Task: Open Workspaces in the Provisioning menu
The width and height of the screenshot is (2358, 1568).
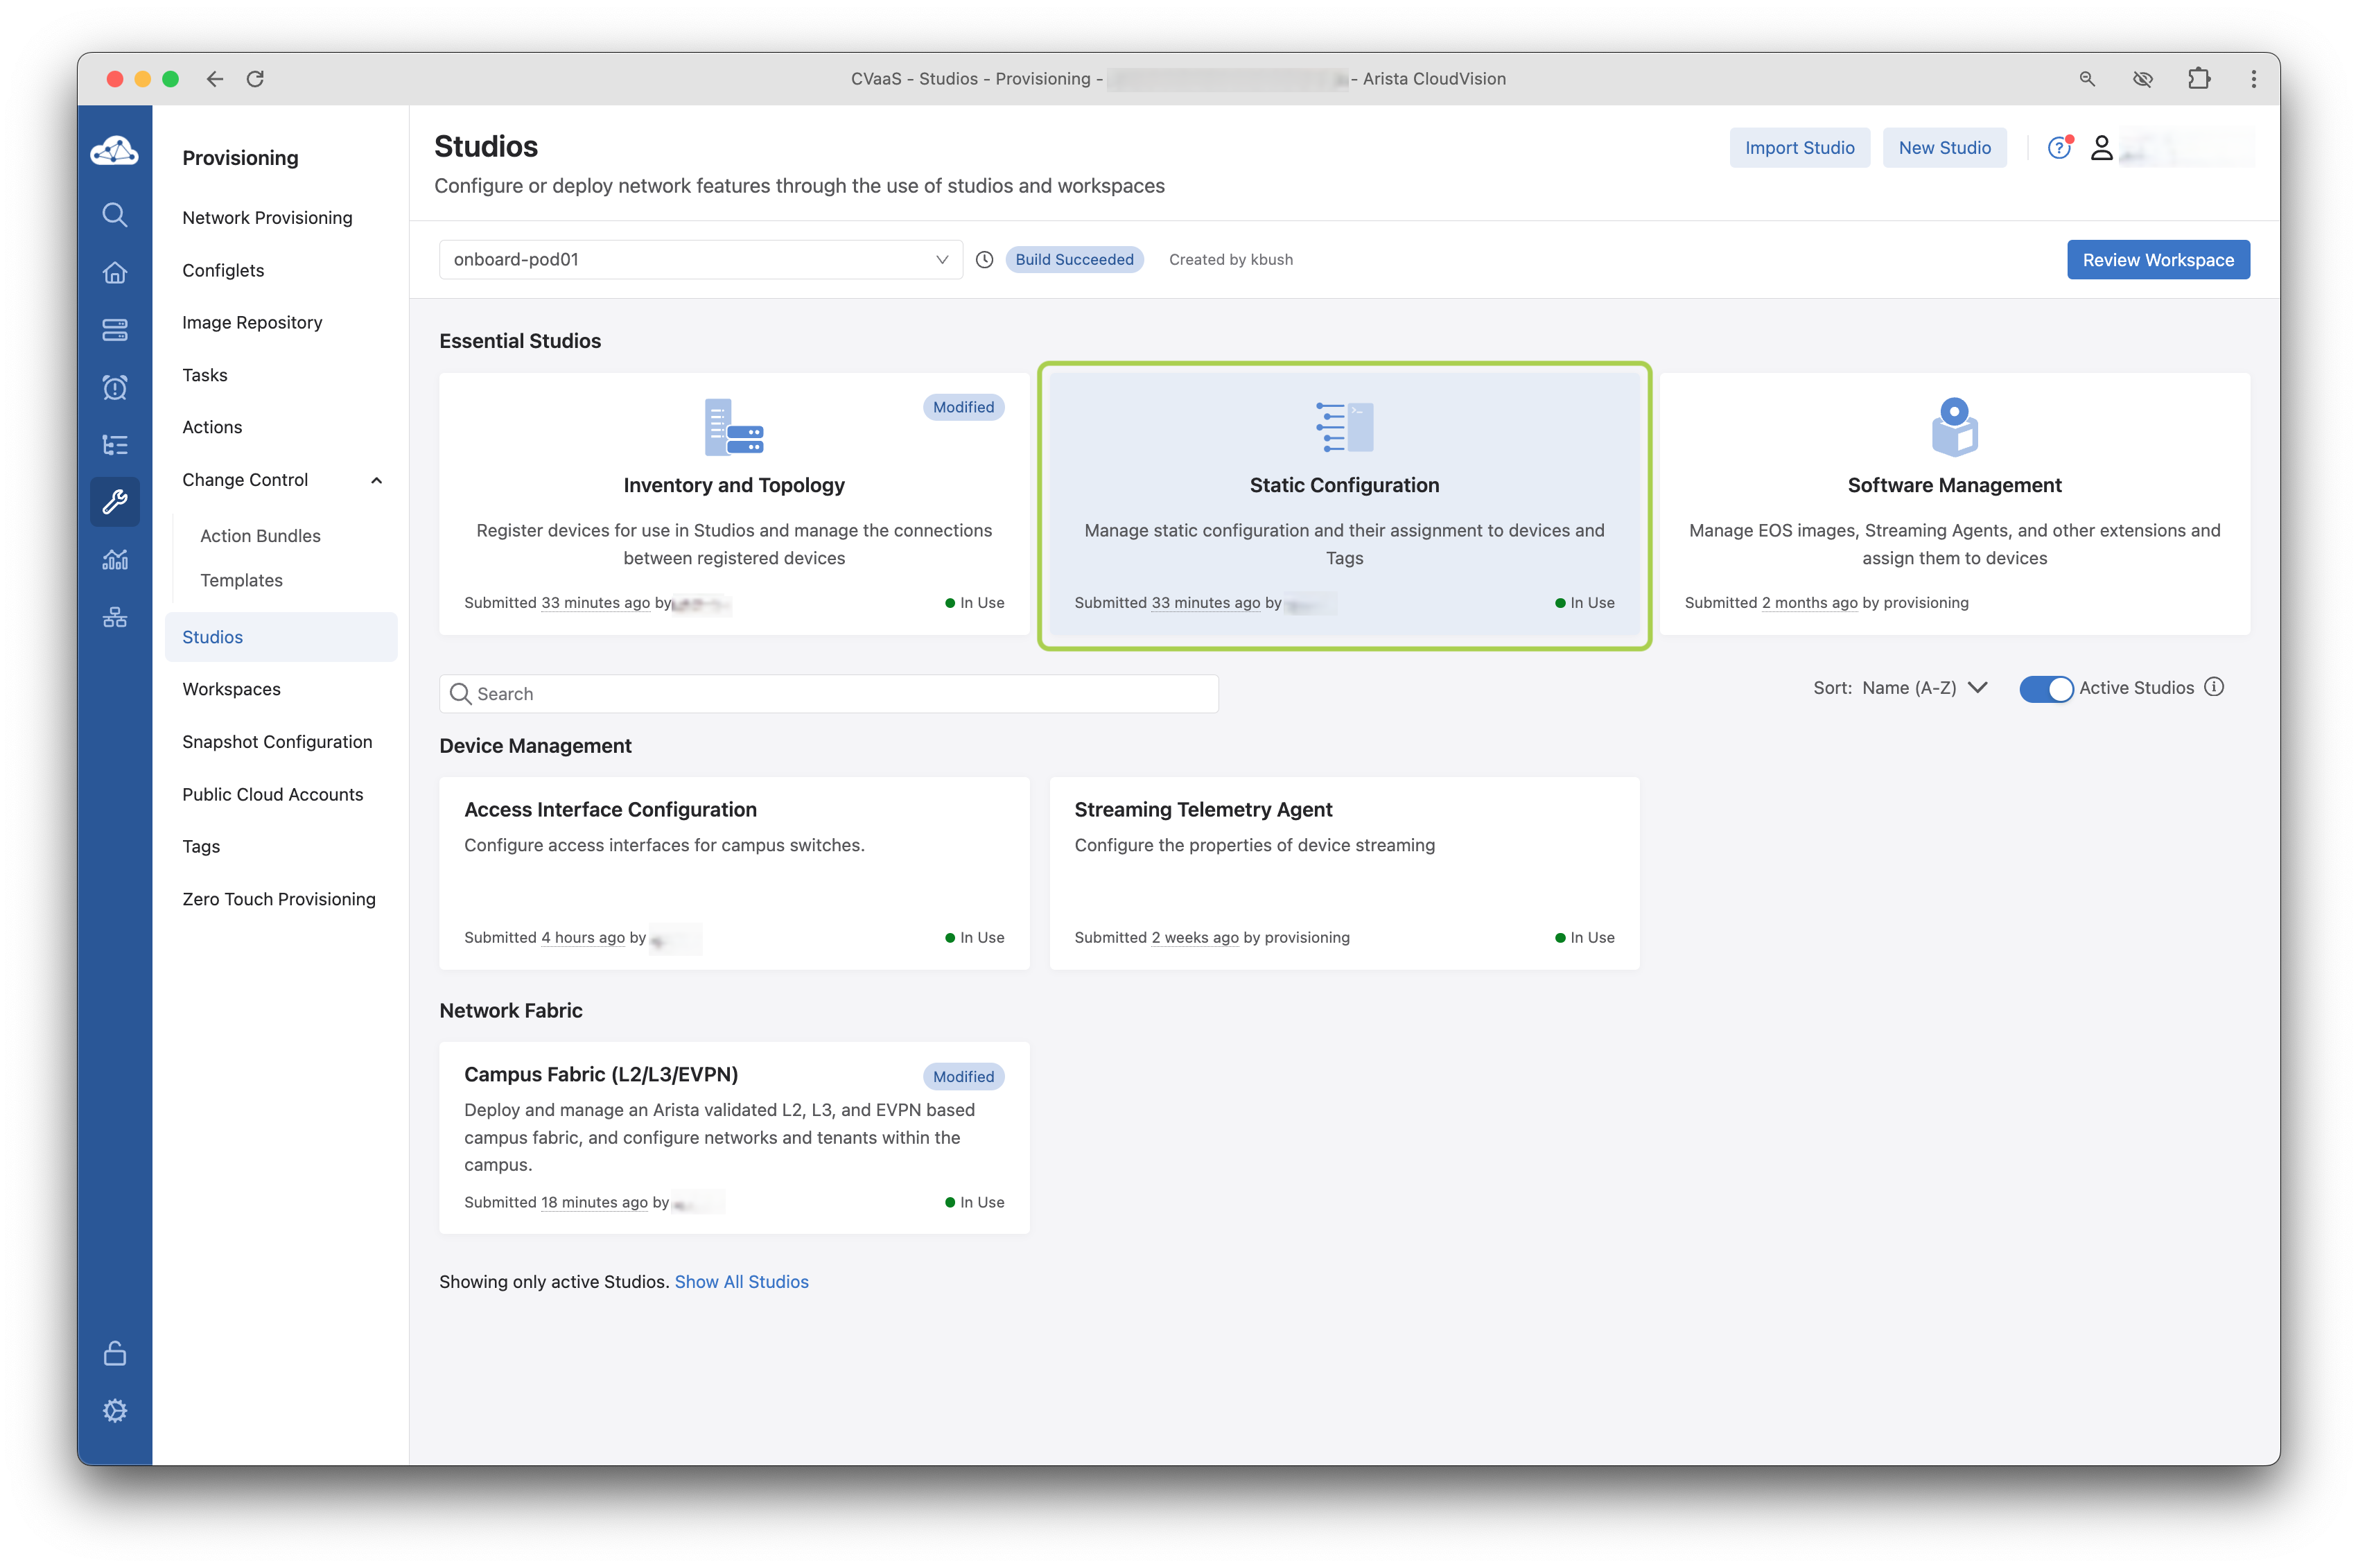Action: click(231, 689)
